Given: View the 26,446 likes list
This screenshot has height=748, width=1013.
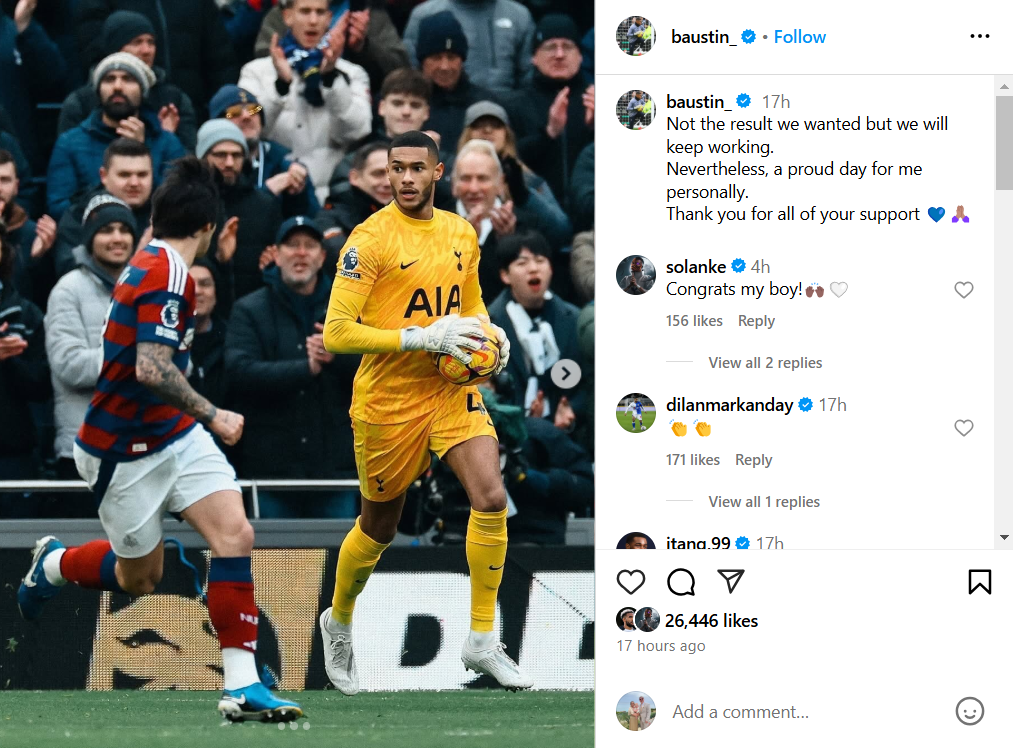Looking at the screenshot, I should point(711,620).
